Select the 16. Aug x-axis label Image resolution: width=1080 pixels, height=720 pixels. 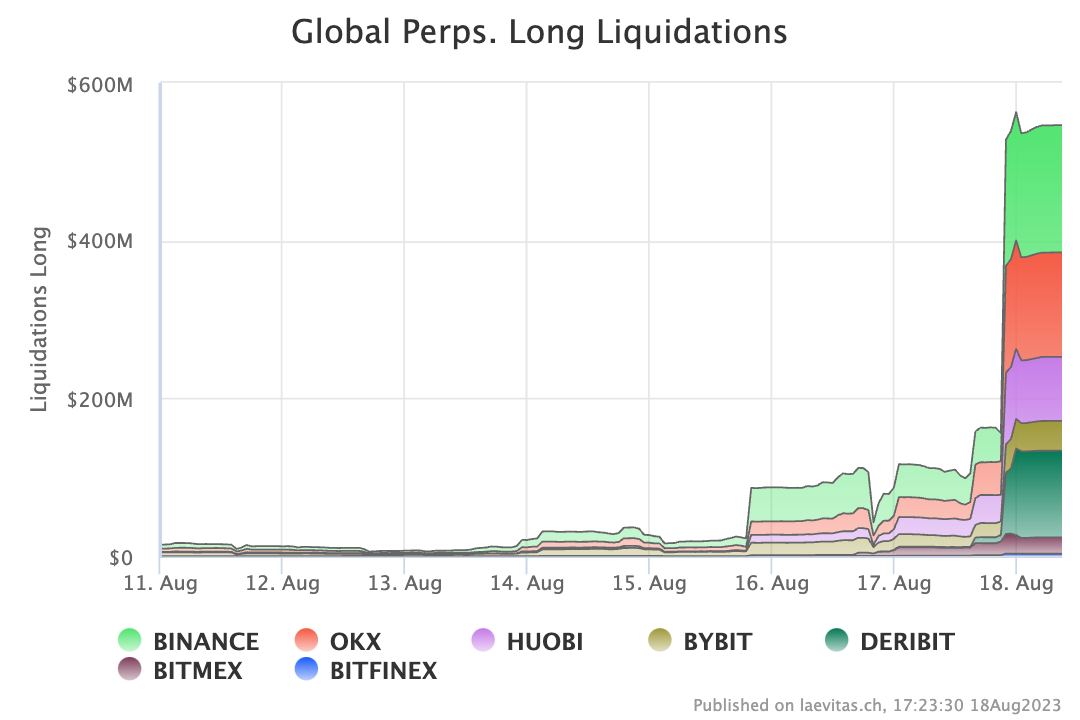point(771,584)
